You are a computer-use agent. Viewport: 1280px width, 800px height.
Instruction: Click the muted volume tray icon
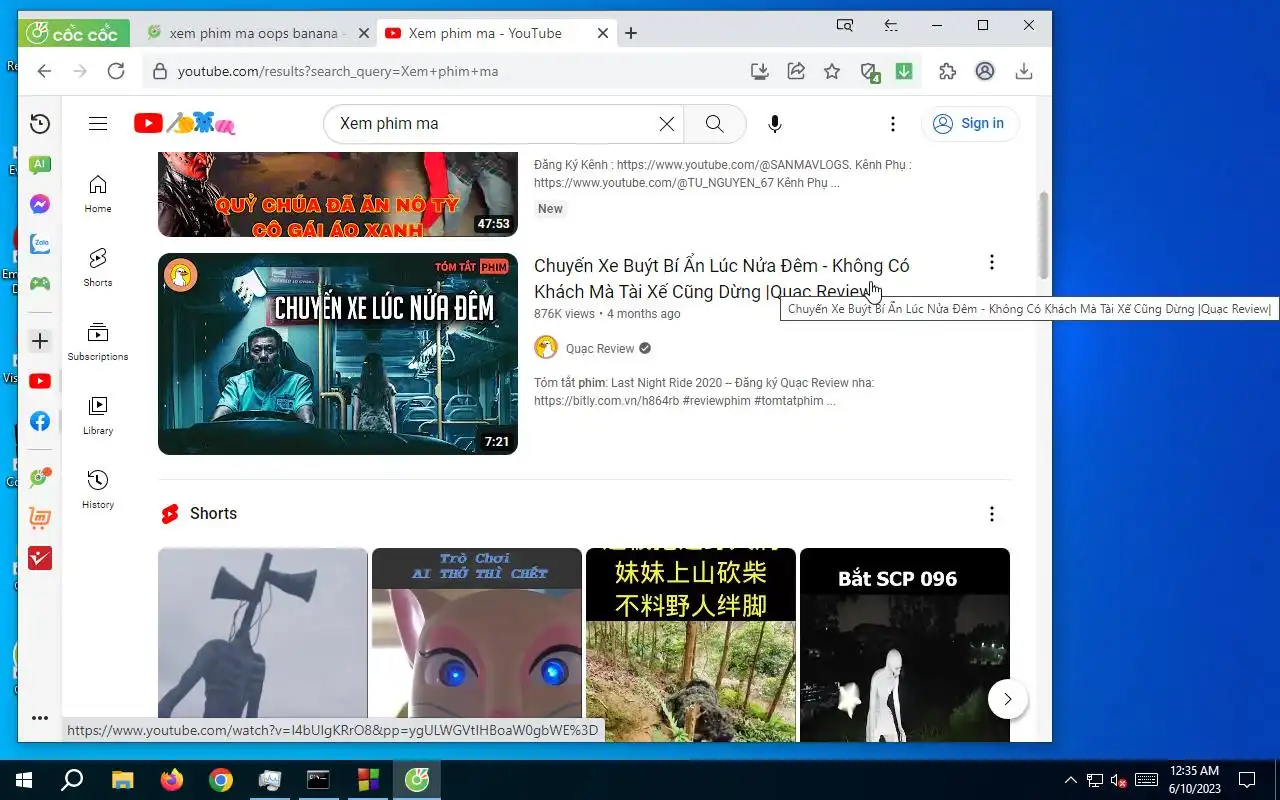coord(1120,780)
